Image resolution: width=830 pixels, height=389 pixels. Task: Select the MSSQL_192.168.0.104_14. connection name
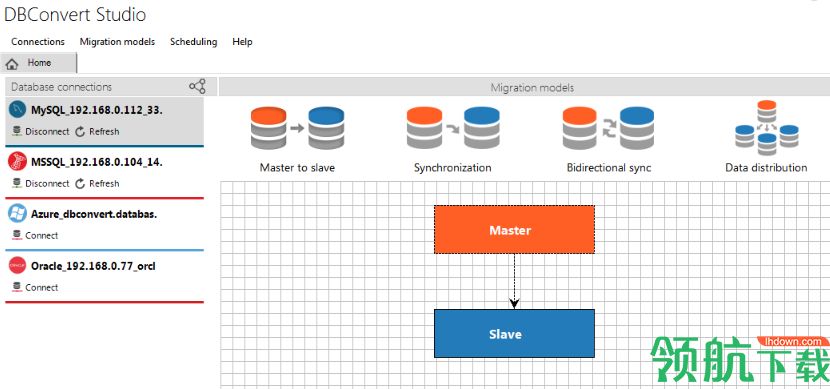click(x=97, y=162)
